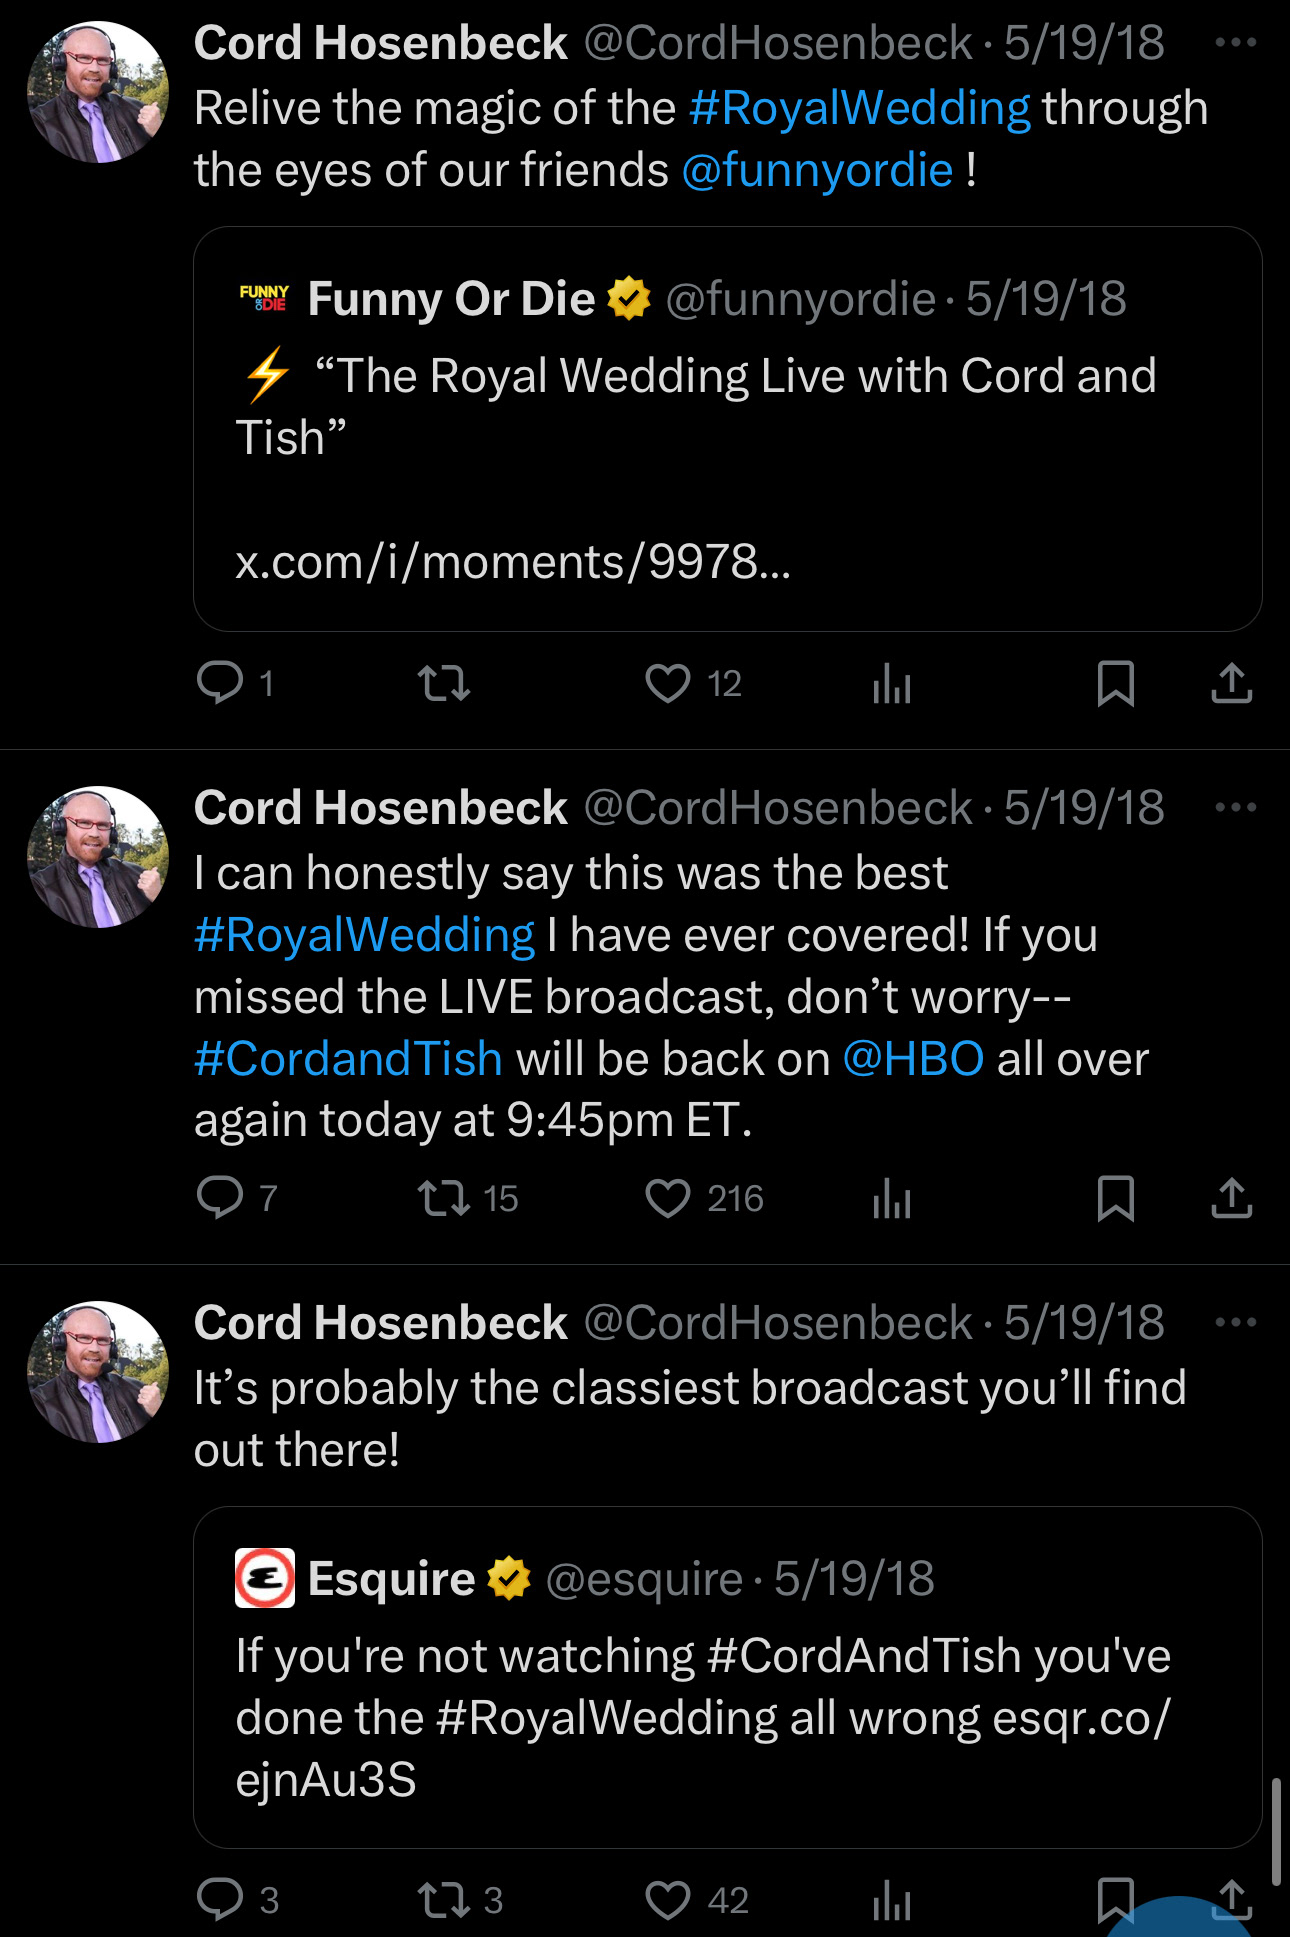Open the #CordandTish hashtag link

[x=348, y=1059]
